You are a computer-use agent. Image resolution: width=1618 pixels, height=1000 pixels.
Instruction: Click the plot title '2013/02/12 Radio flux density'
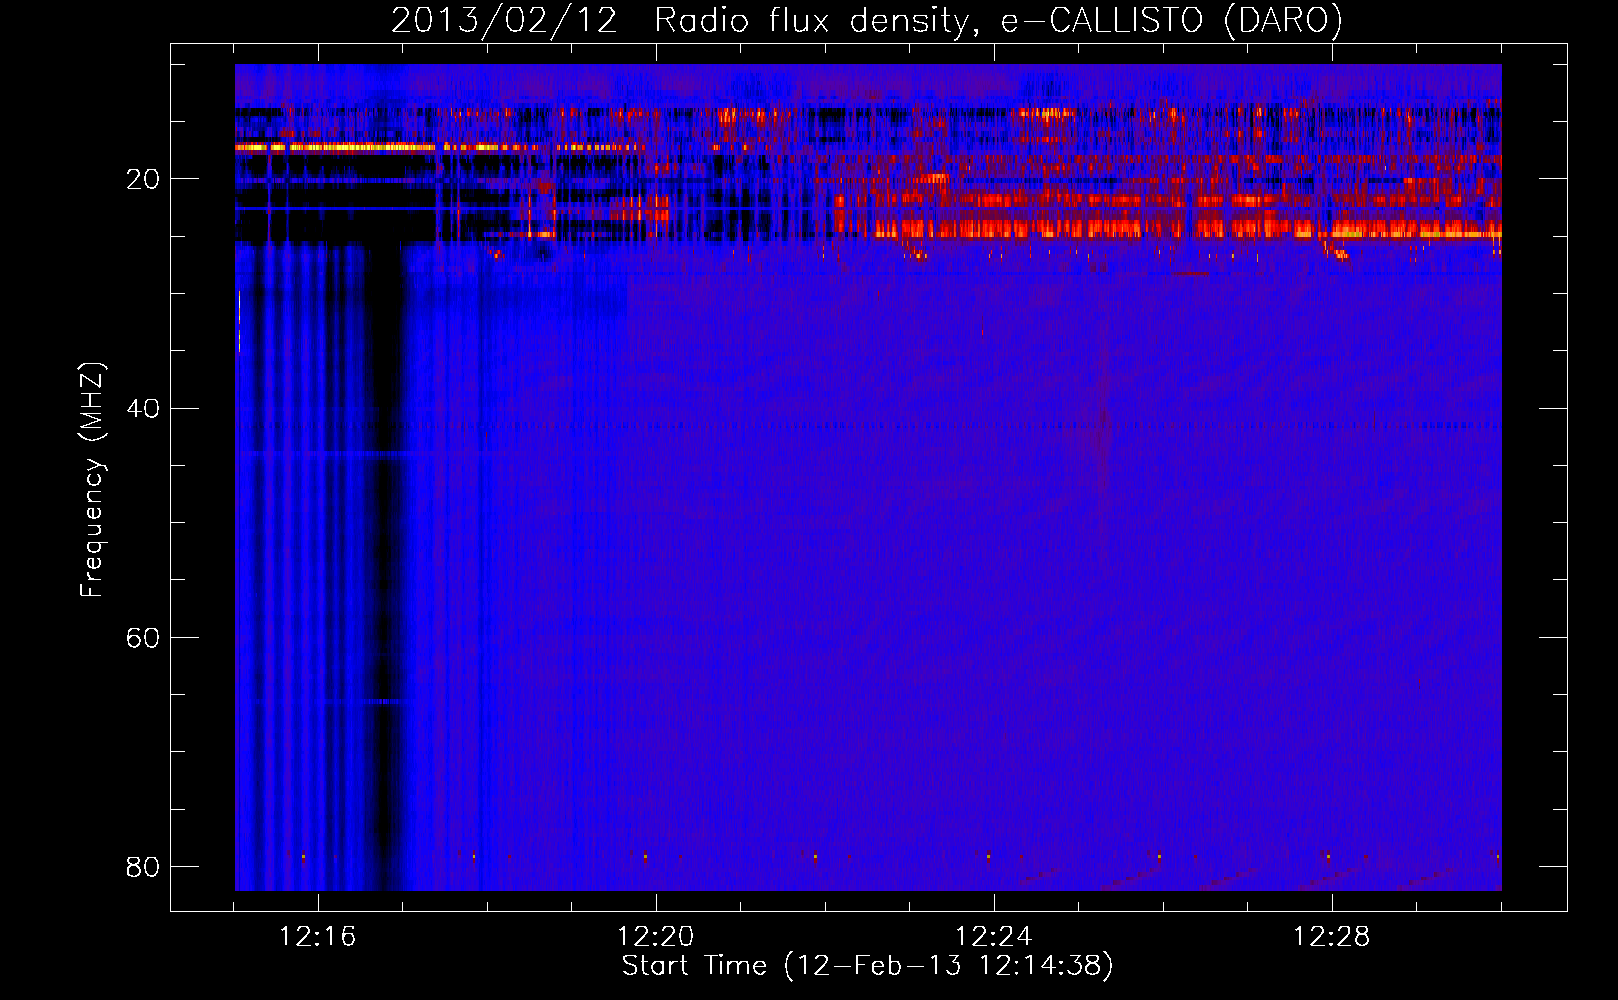coord(867,20)
